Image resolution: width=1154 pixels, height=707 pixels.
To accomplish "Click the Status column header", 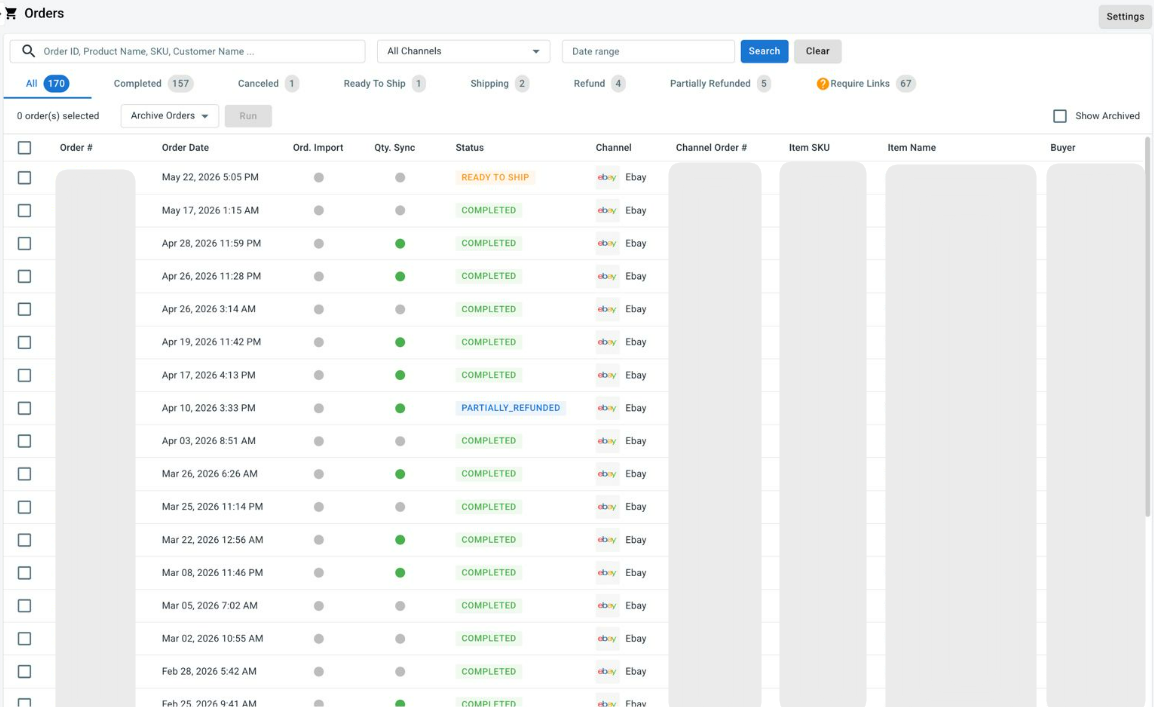I will (470, 148).
